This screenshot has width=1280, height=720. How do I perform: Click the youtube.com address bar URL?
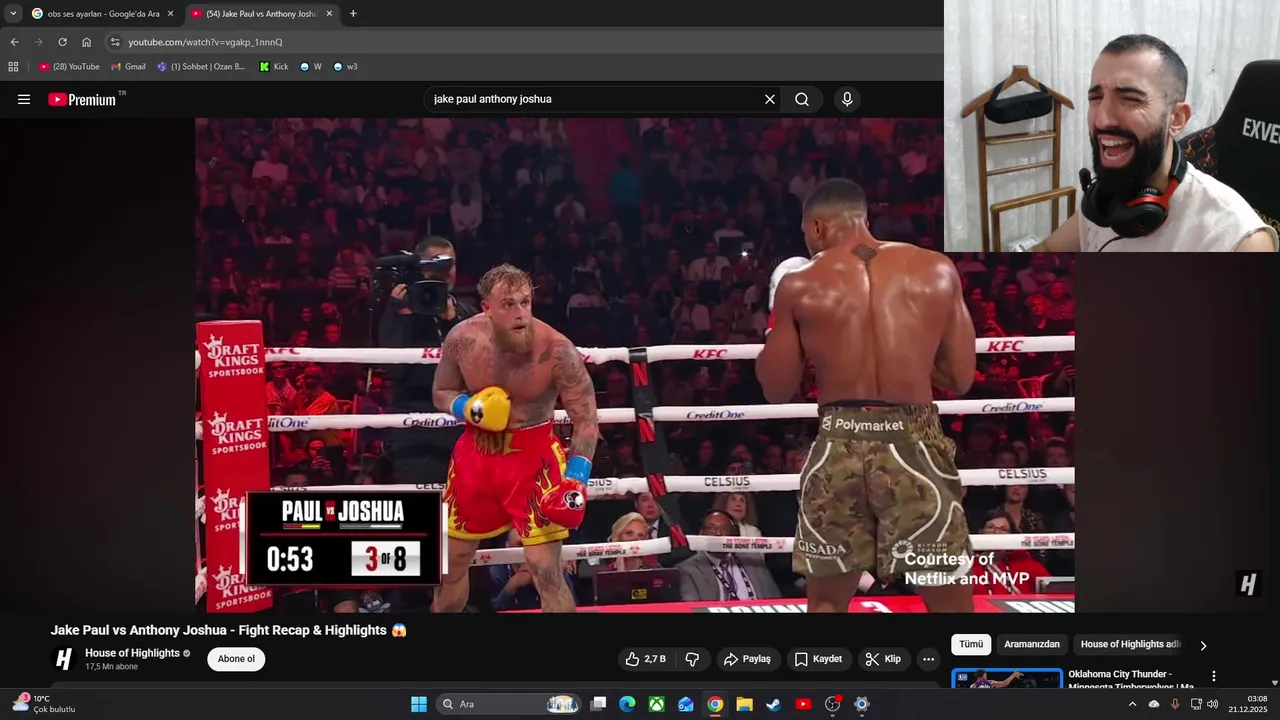[x=205, y=42]
